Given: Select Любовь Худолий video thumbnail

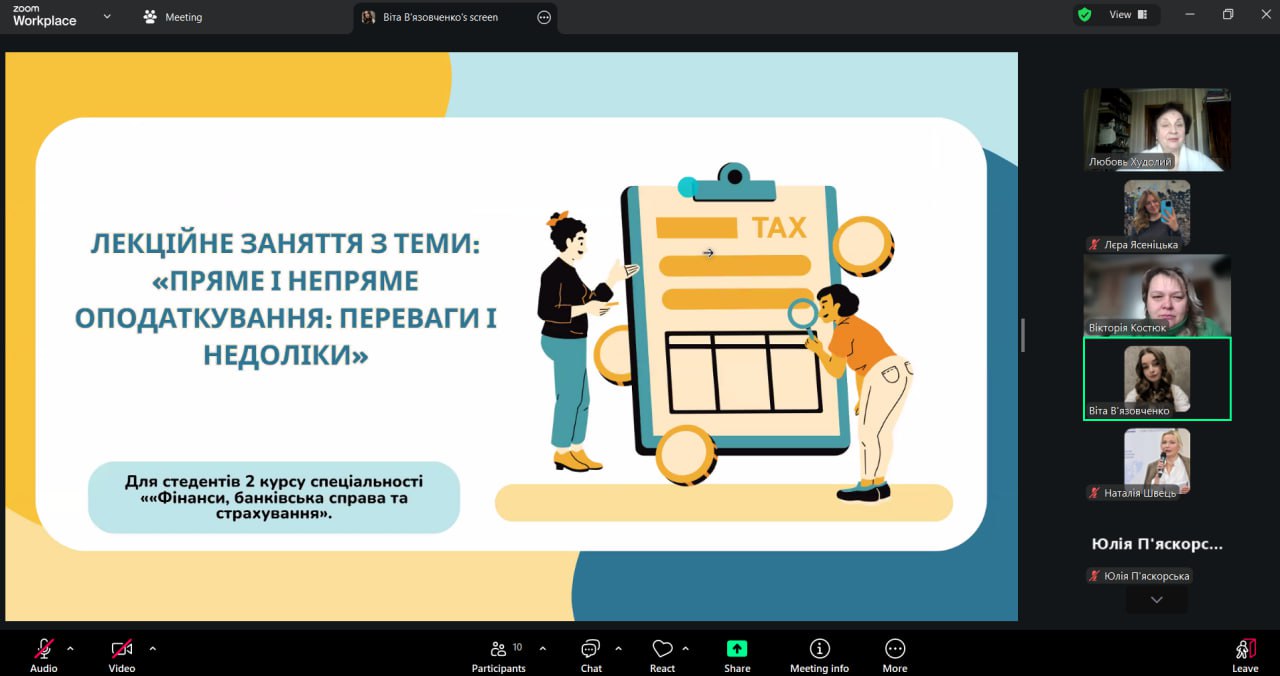Looking at the screenshot, I should tap(1157, 129).
